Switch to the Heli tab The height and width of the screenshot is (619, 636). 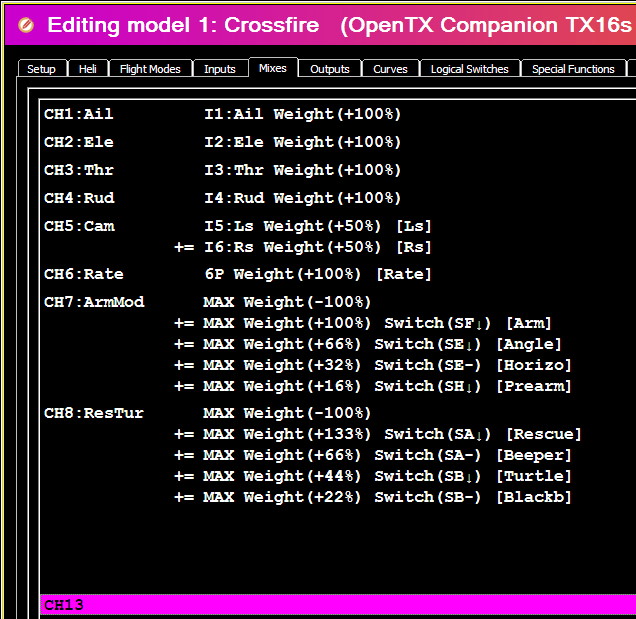tap(88, 69)
